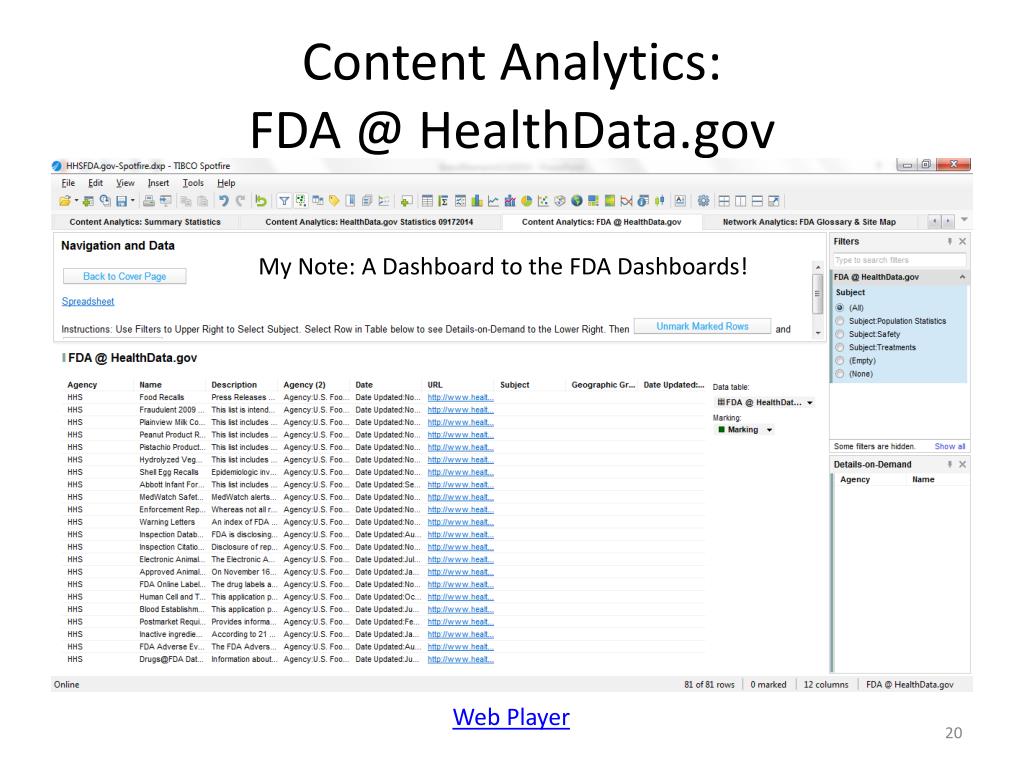
Task: Insert a Line Chart visualization
Action: 493,201
